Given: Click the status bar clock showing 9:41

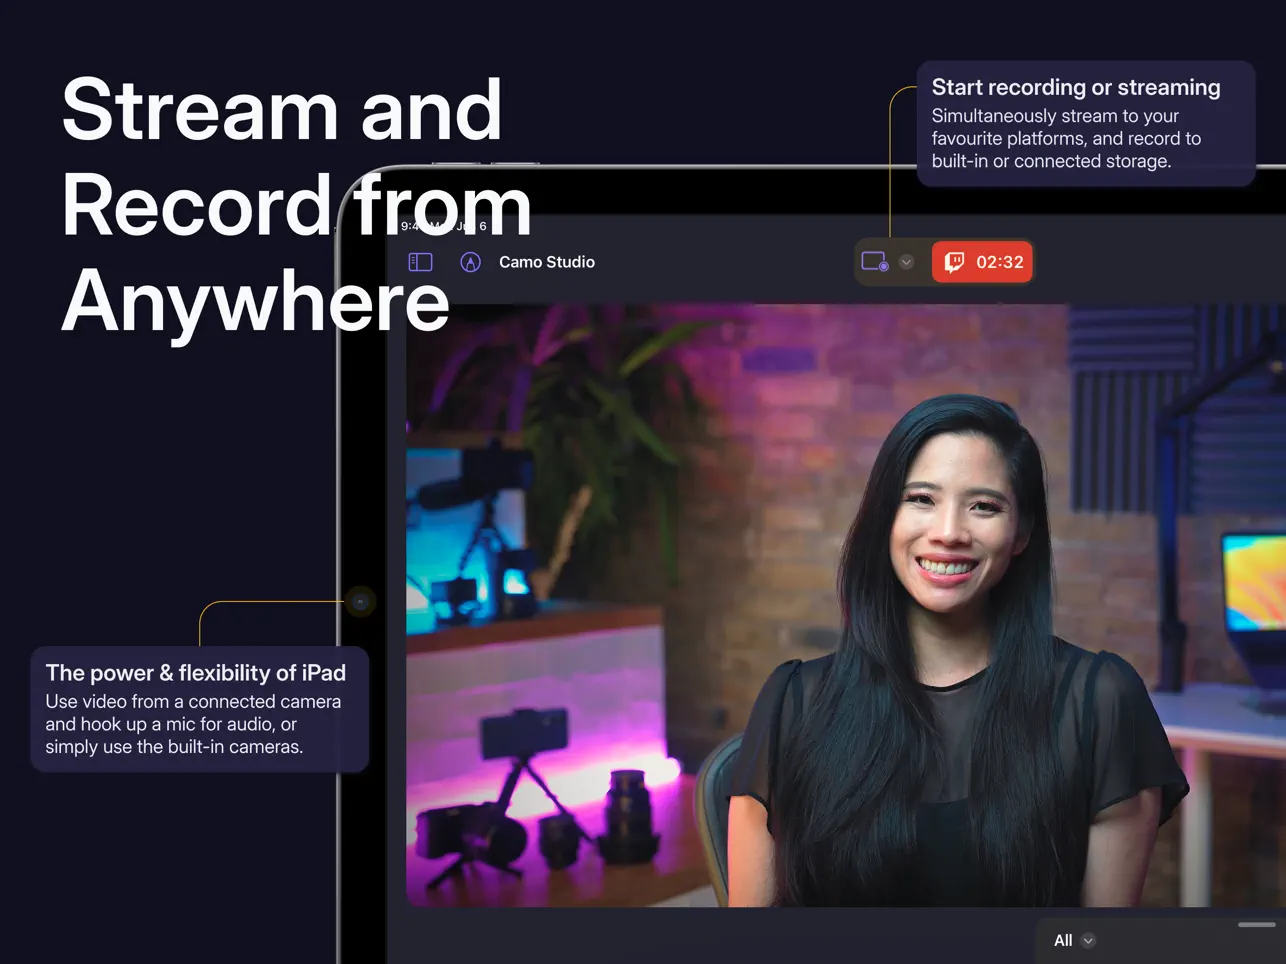Looking at the screenshot, I should [x=412, y=226].
